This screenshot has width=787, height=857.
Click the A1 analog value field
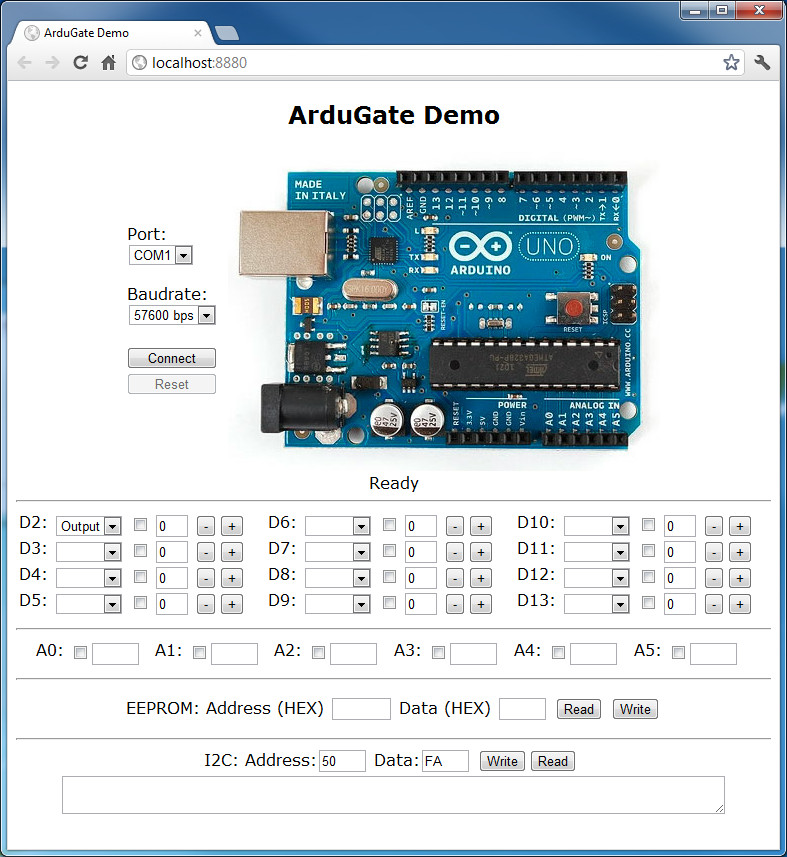(x=234, y=654)
